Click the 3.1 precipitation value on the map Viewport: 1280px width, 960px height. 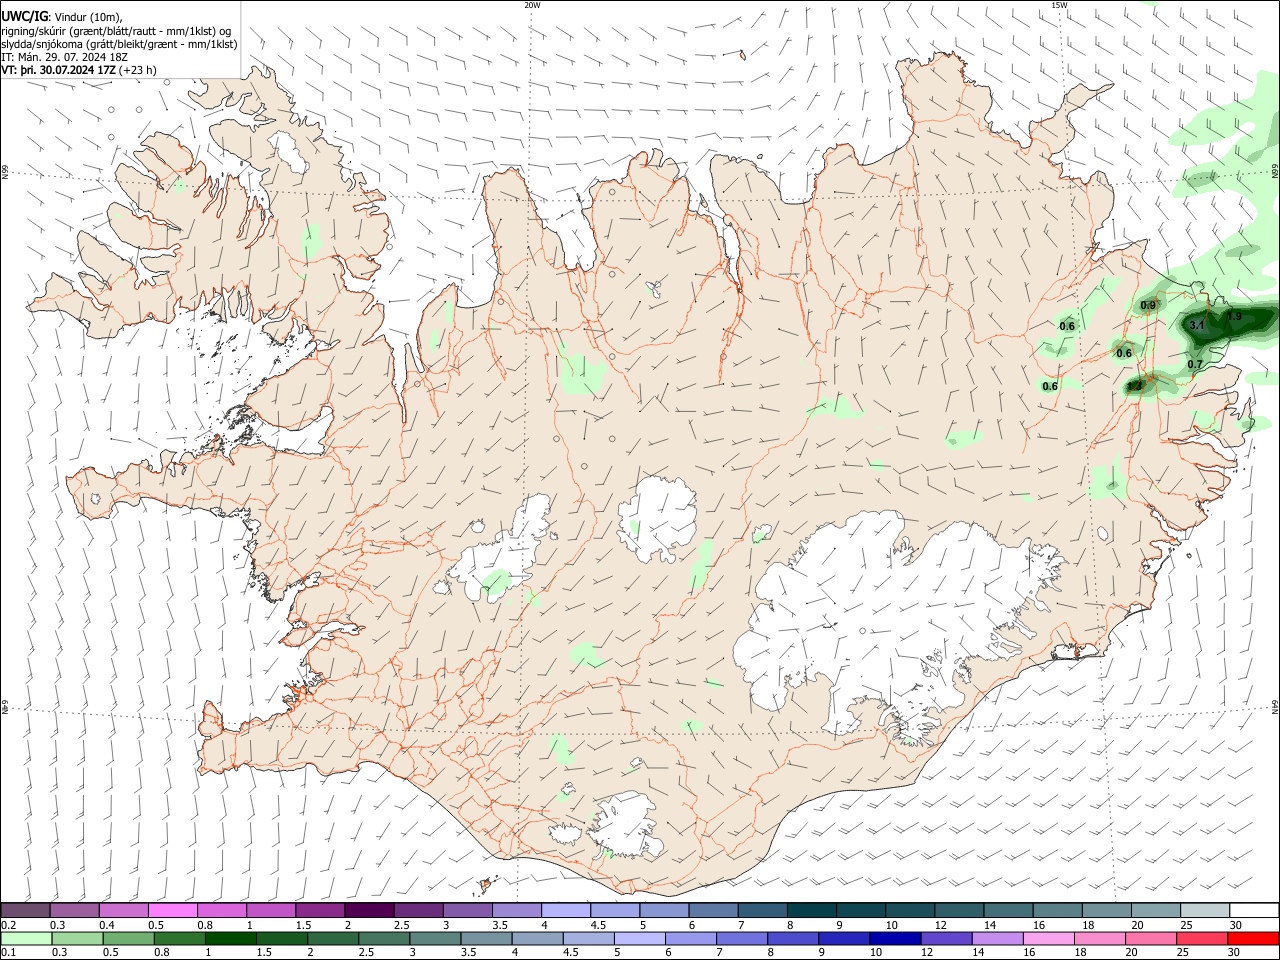coord(1197,326)
